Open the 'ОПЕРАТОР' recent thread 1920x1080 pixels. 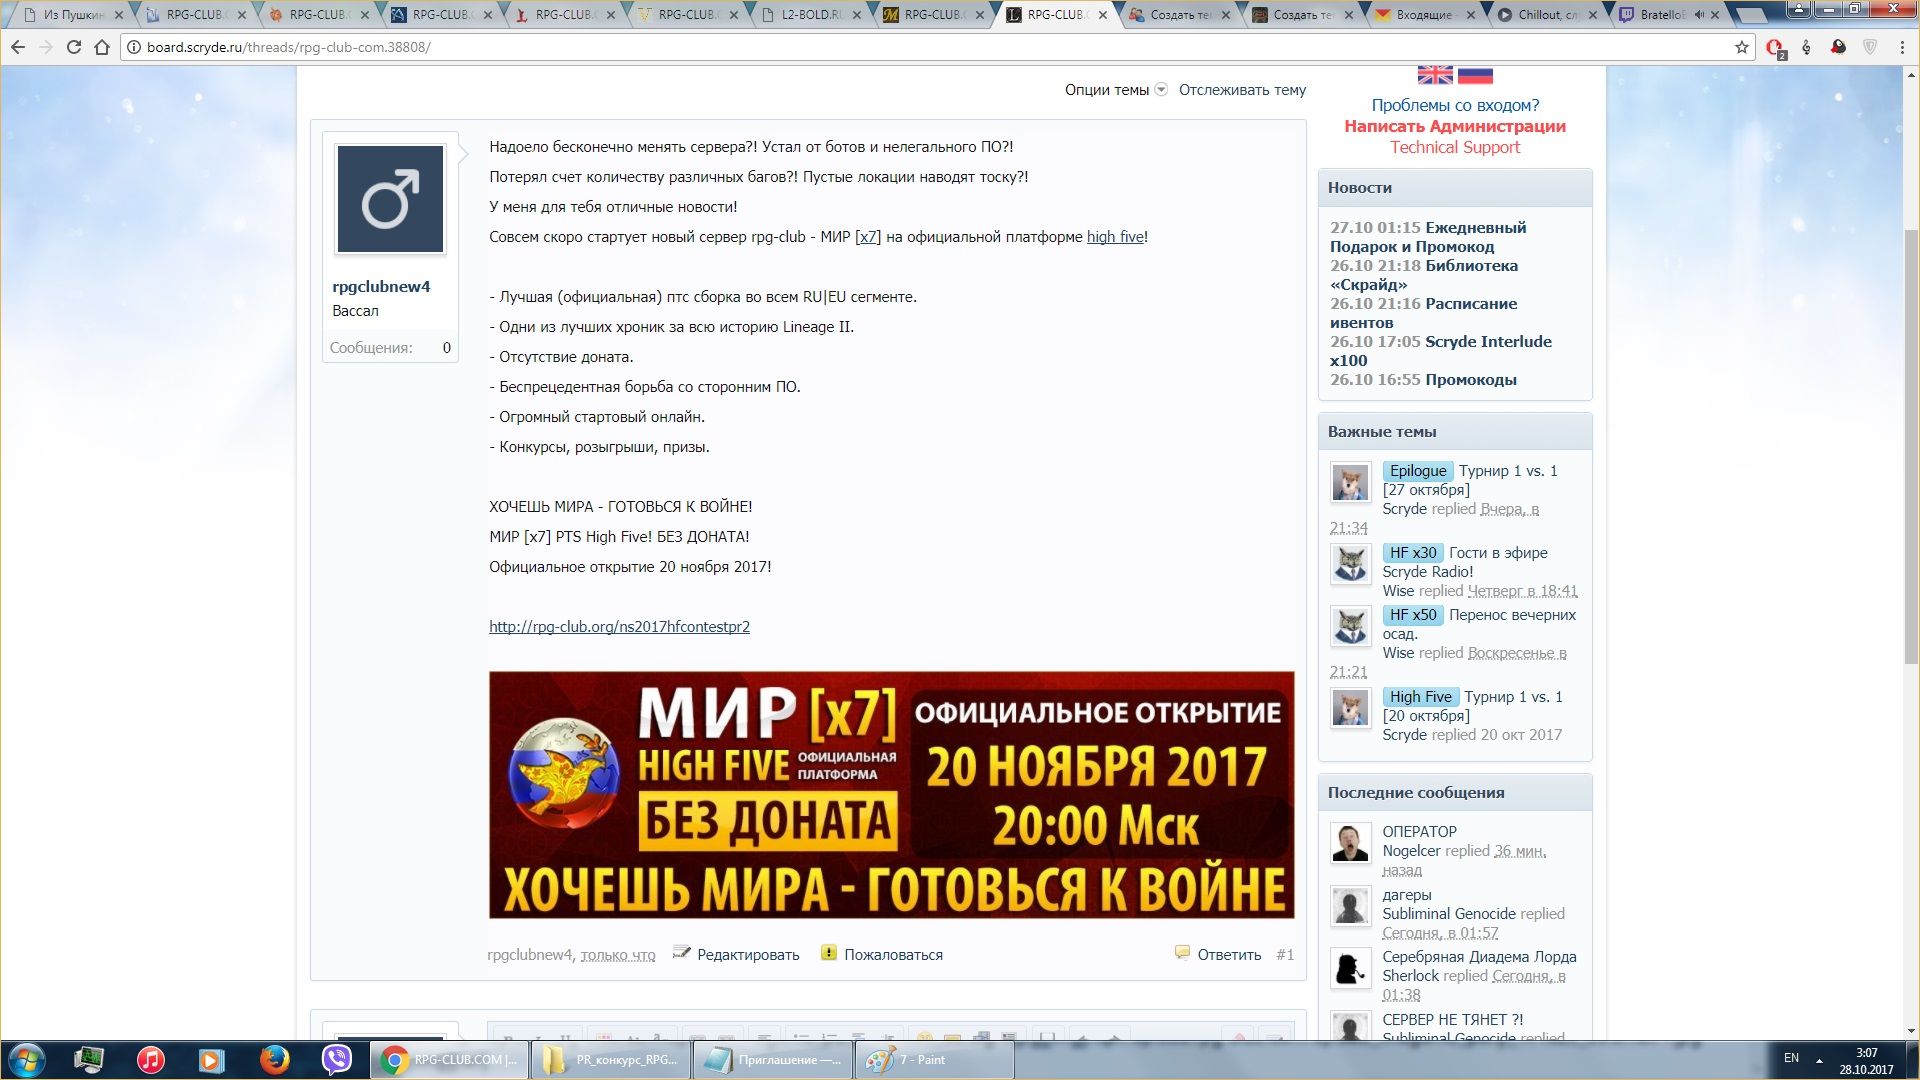tap(1419, 832)
